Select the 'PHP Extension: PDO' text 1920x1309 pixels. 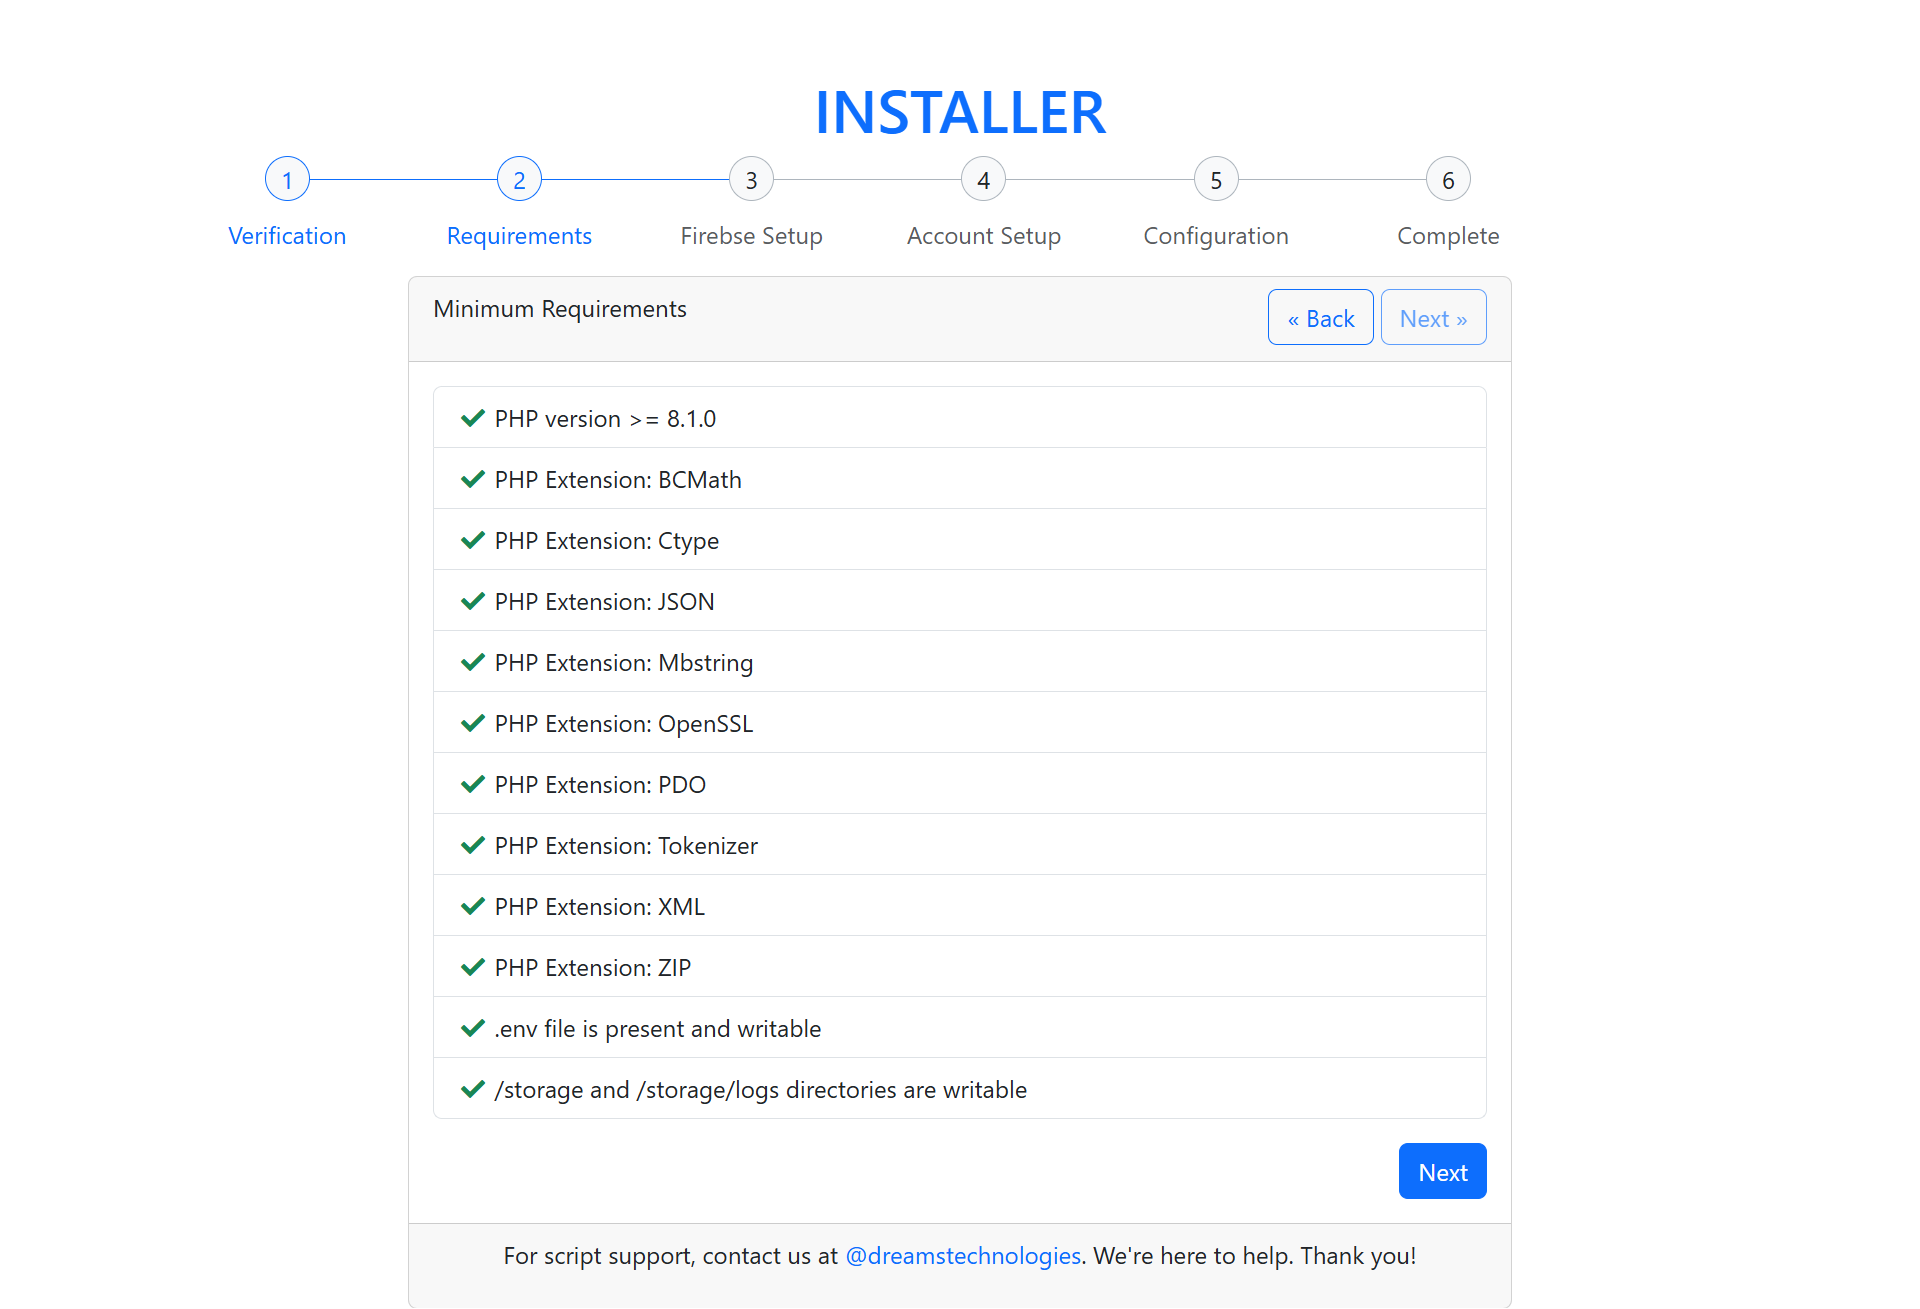[600, 785]
